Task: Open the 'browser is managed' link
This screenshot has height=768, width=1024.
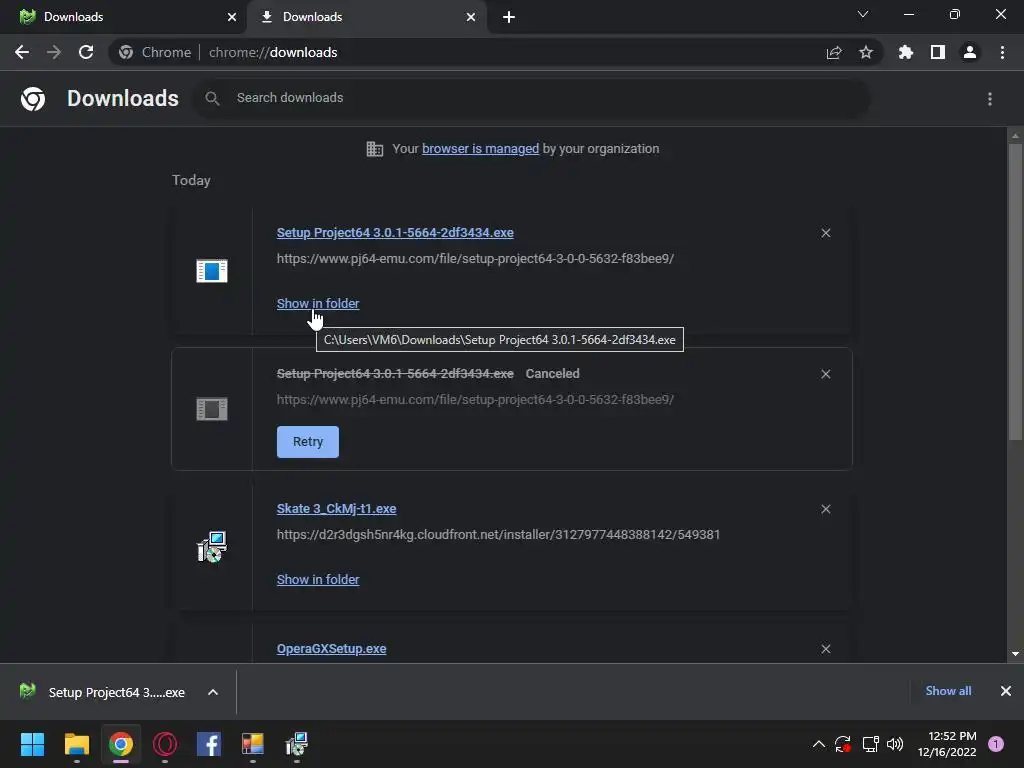Action: (x=481, y=149)
